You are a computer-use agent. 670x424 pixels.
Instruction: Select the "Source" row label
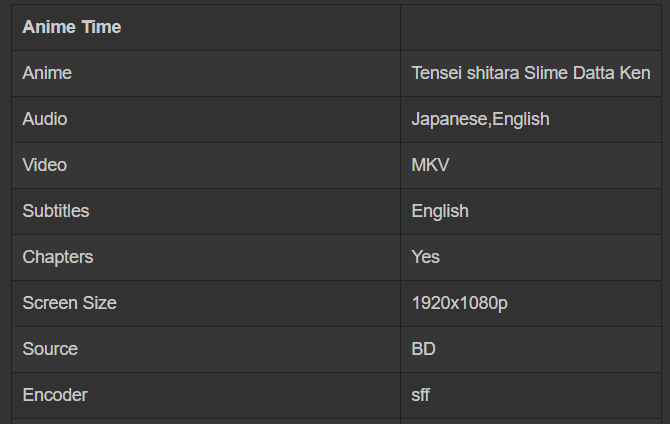click(x=50, y=349)
